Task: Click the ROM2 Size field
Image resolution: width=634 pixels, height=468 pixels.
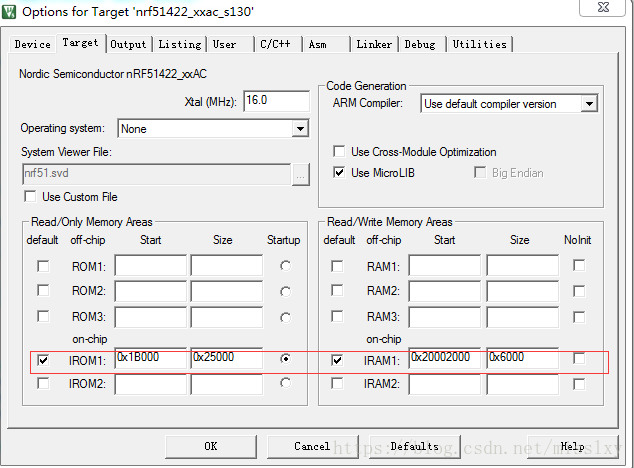Action: (226, 291)
